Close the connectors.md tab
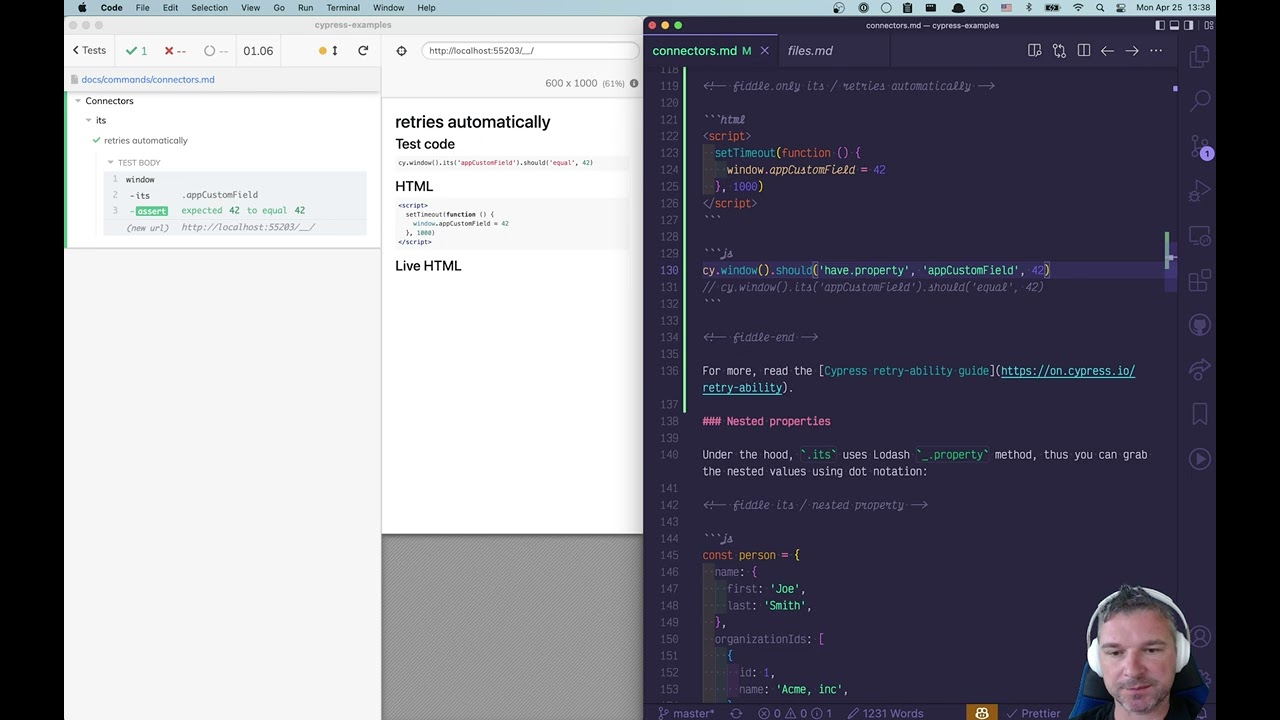Screen dimensions: 1280x720 point(765,50)
